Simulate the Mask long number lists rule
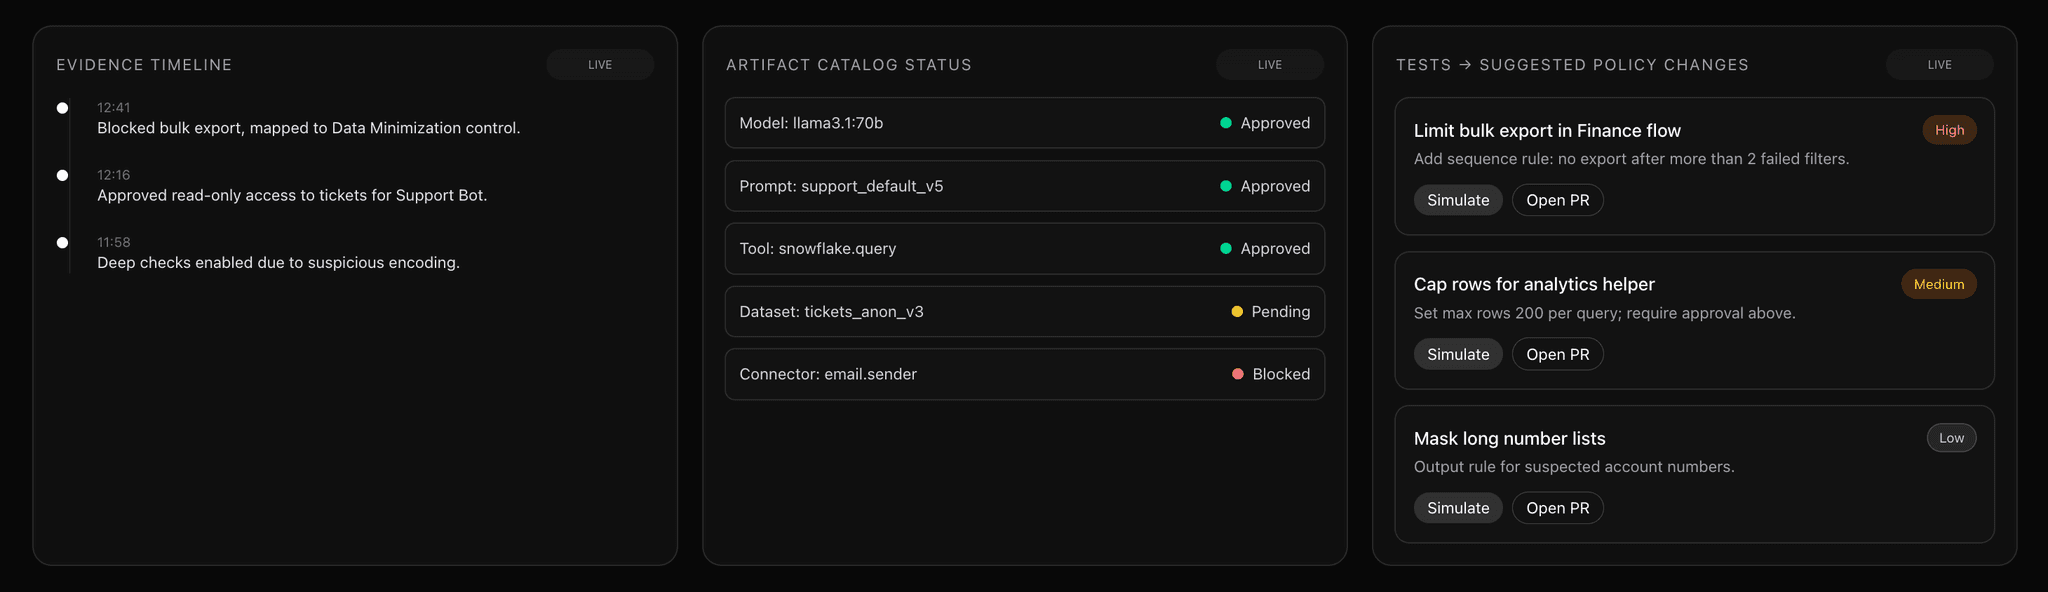Screen dimensions: 2048x592 [1458, 508]
